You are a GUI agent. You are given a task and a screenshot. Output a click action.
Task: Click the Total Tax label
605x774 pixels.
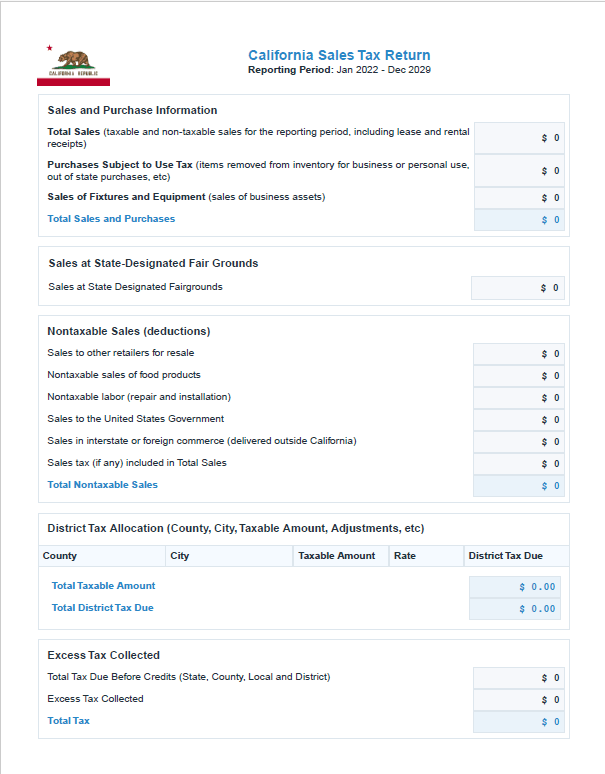pyautogui.click(x=68, y=721)
